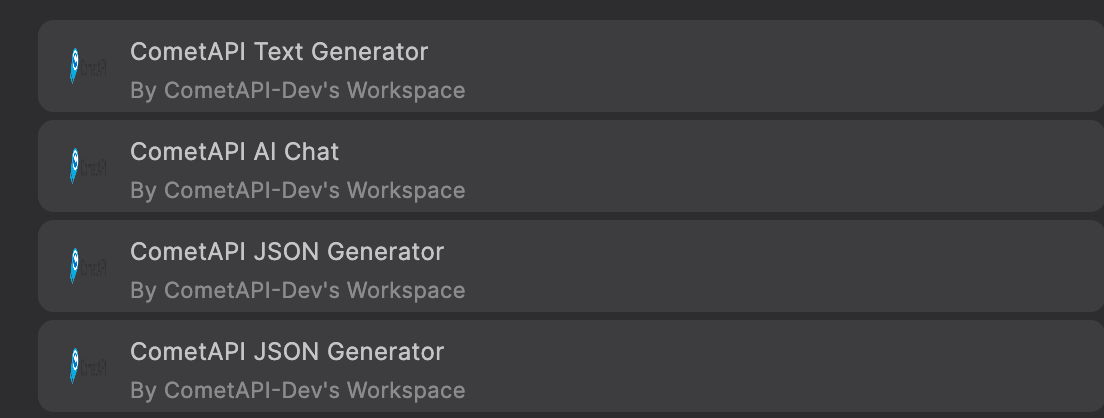Click the workspace byline under CometAPI Text Generator
This screenshot has width=1104, height=418.
(298, 90)
